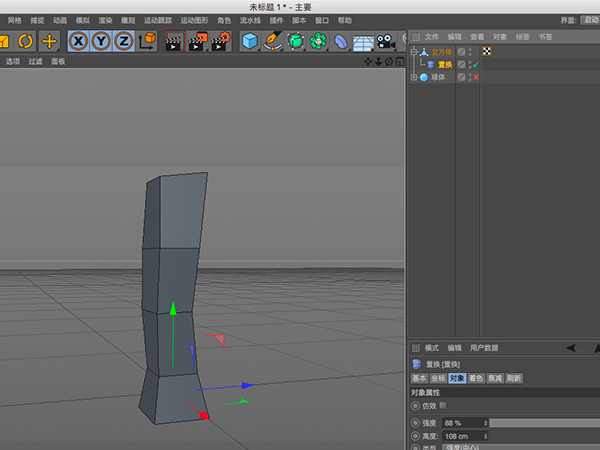This screenshot has height=450, width=600.
Task: Switch to the 刷新 tab
Action: [514, 378]
